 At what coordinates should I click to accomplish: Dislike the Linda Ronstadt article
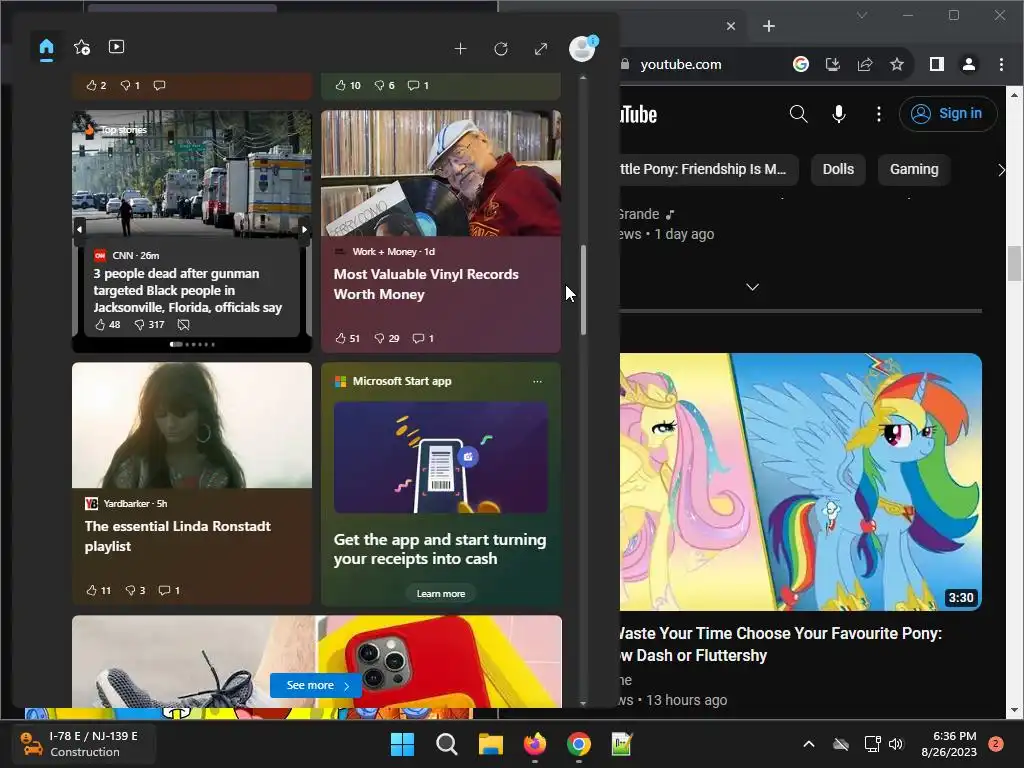(x=135, y=590)
